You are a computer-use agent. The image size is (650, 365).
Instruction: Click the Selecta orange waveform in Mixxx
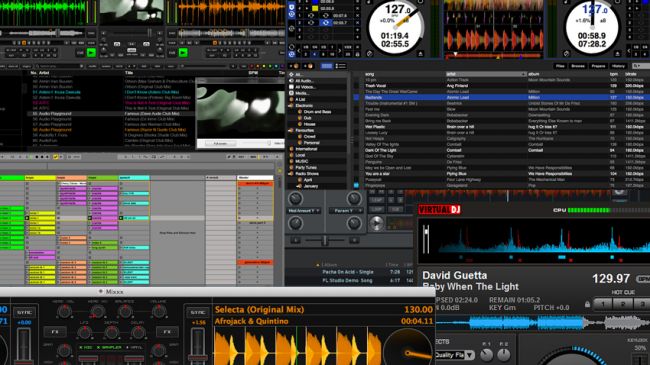tap(298, 346)
